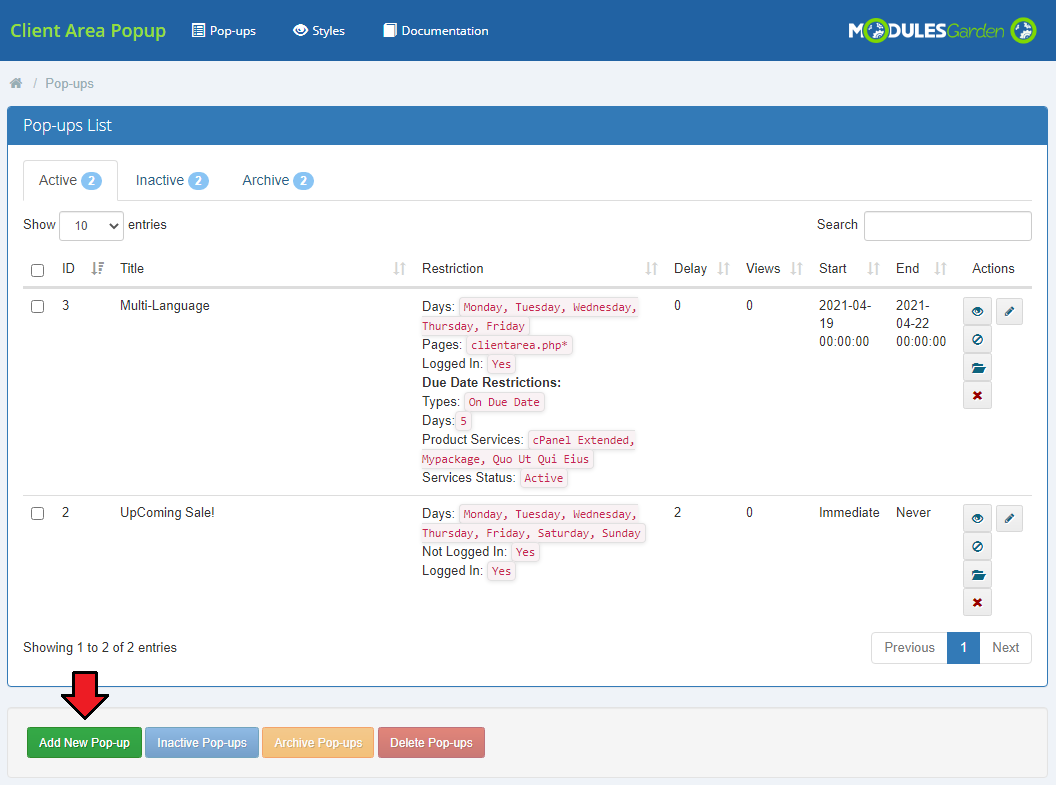This screenshot has height=785, width=1056.
Task: Switch to the Archive tab
Action: (277, 180)
